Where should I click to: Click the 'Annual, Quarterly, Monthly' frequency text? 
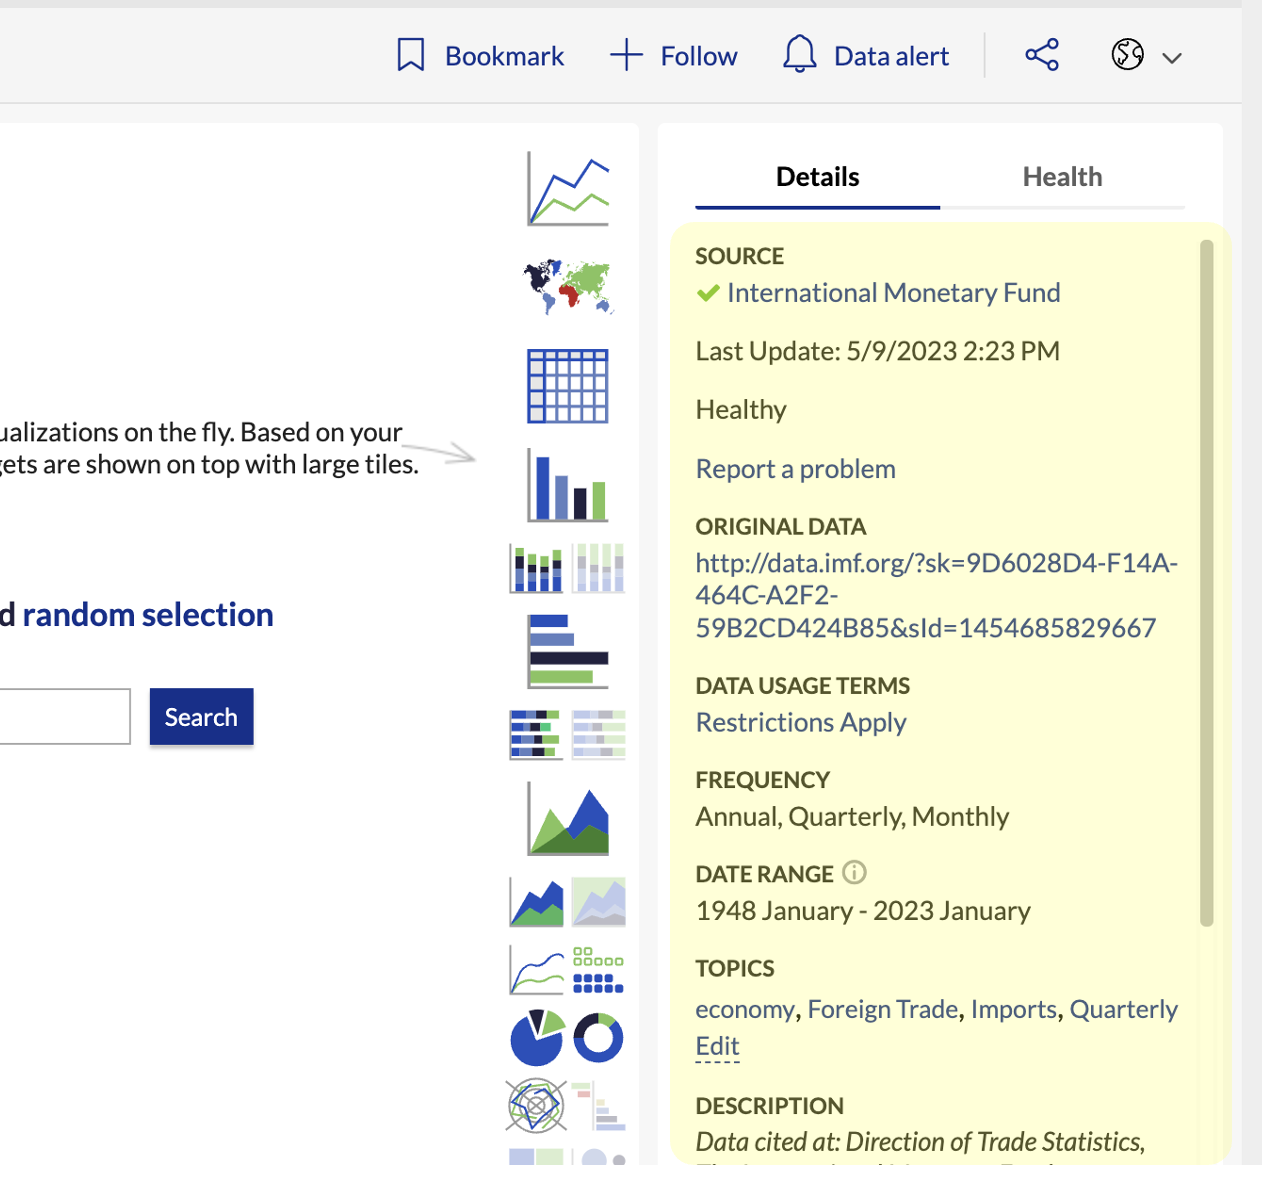[x=852, y=817]
